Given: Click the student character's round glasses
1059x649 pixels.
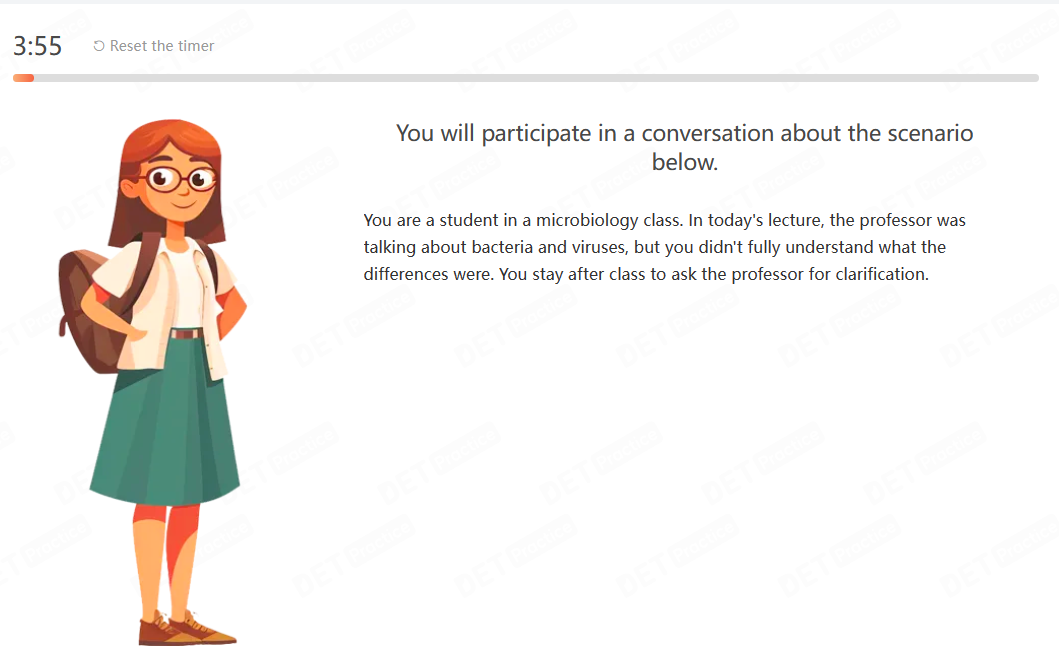Looking at the screenshot, I should [180, 179].
